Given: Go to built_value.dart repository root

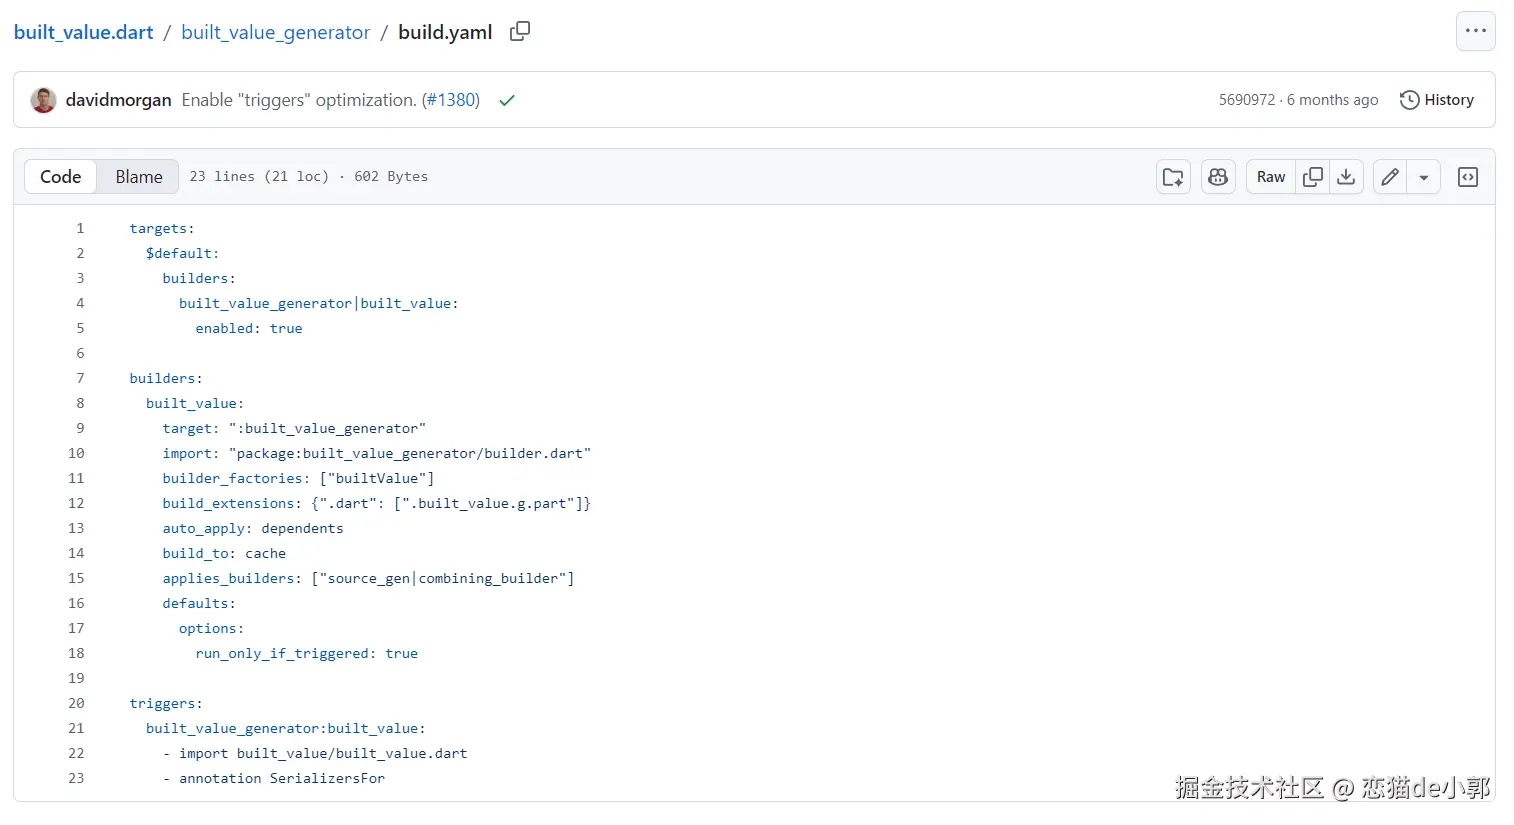Looking at the screenshot, I should click(84, 32).
